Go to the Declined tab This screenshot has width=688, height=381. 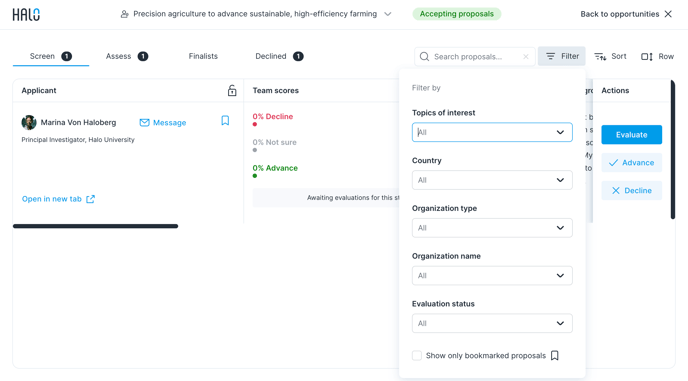(280, 56)
